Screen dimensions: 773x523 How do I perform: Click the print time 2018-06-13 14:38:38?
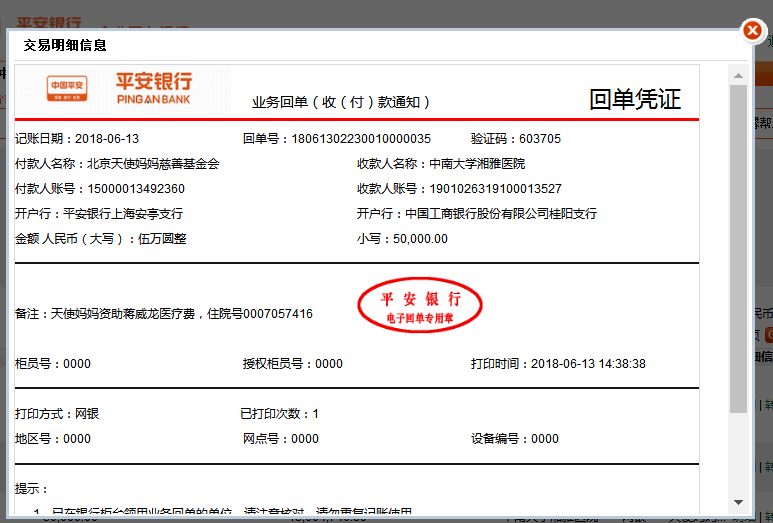[x=588, y=364]
